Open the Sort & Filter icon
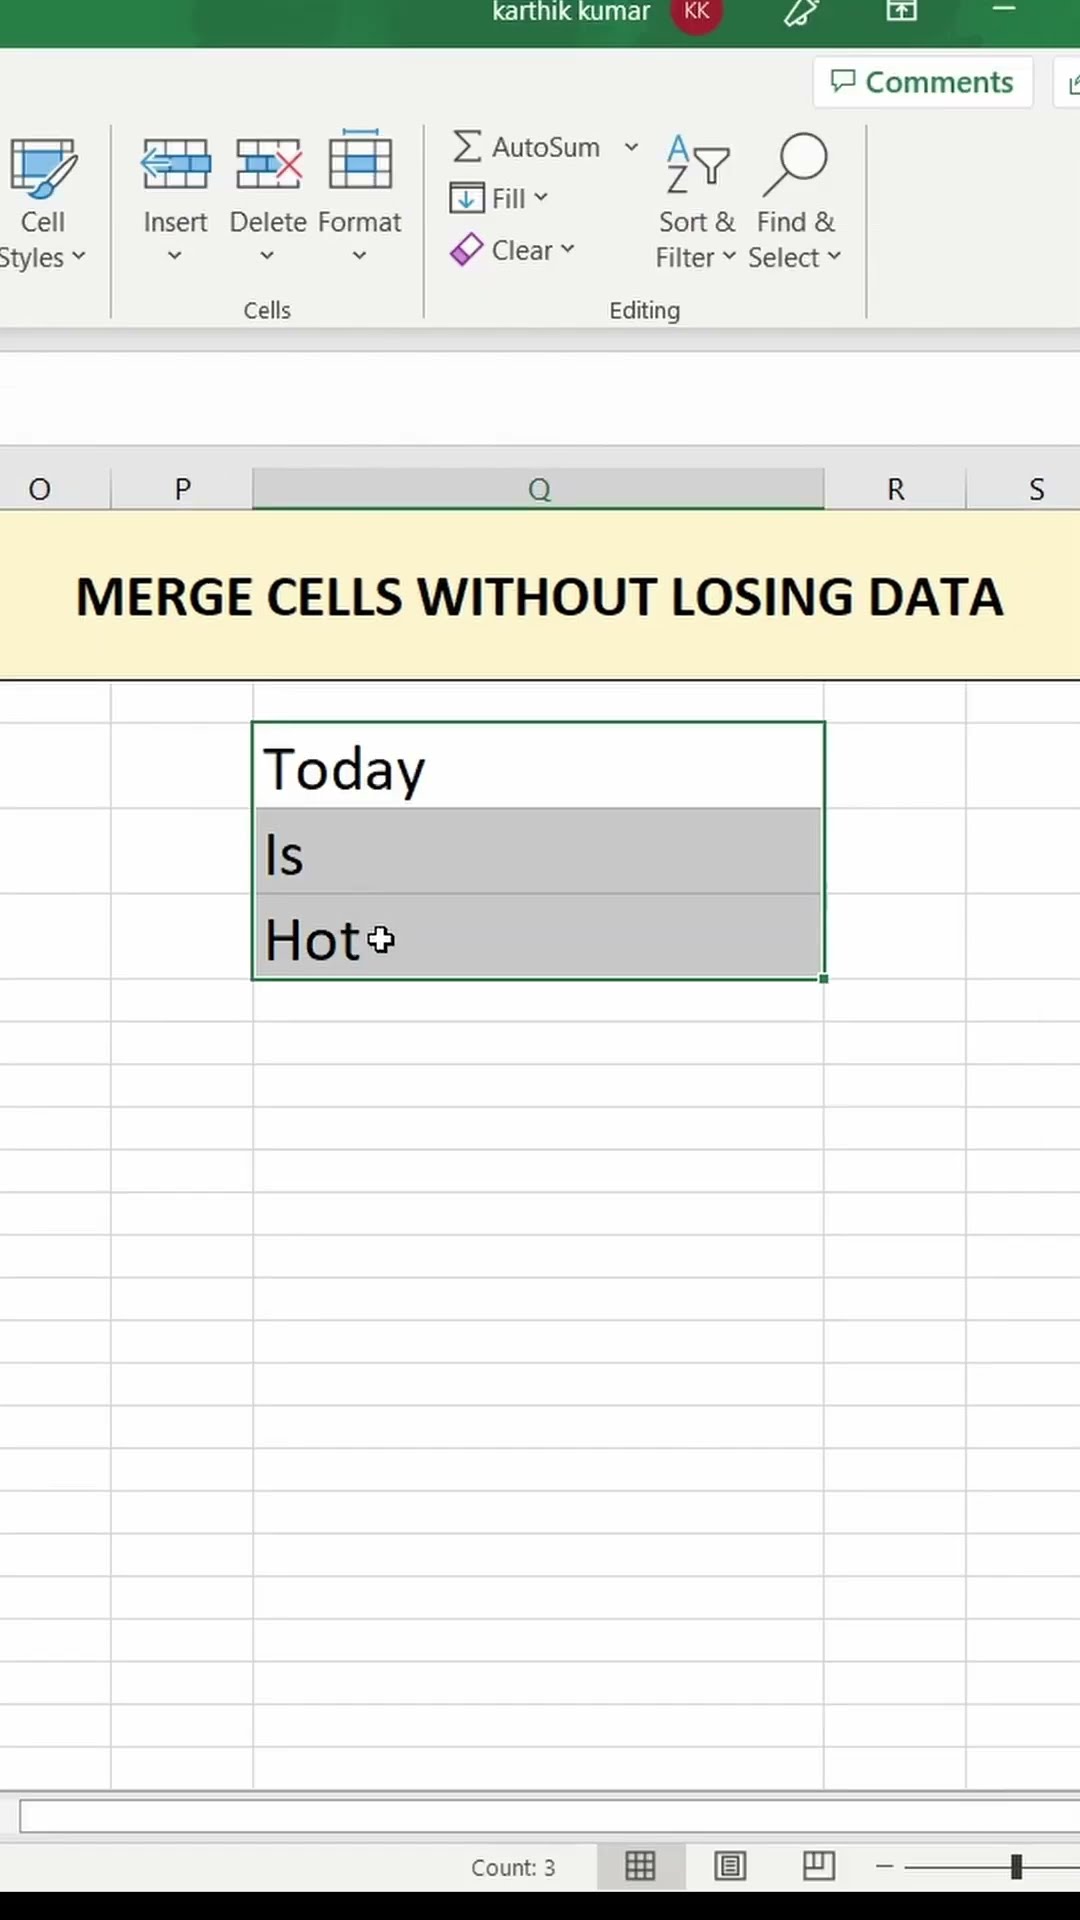 697,165
